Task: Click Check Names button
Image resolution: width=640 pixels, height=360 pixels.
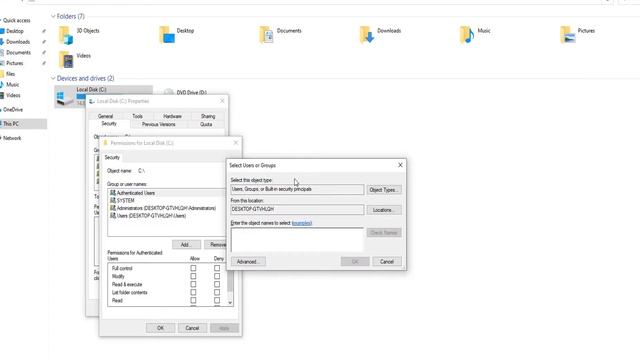Action: click(x=384, y=233)
